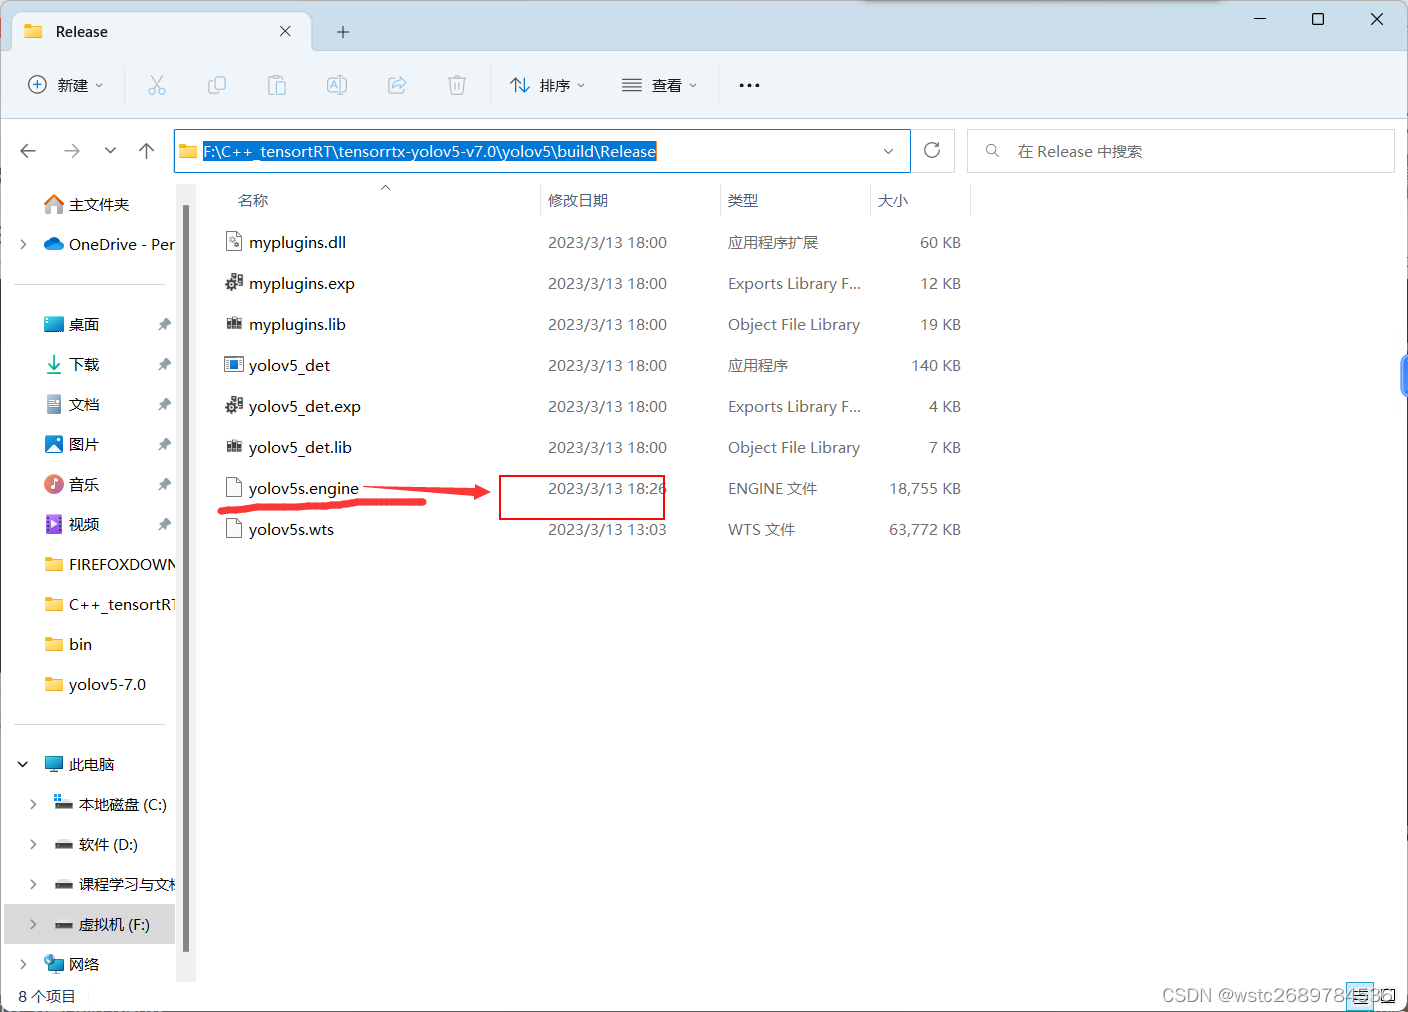Open 图片 in navigation pane
This screenshot has width=1408, height=1012.
click(x=84, y=444)
